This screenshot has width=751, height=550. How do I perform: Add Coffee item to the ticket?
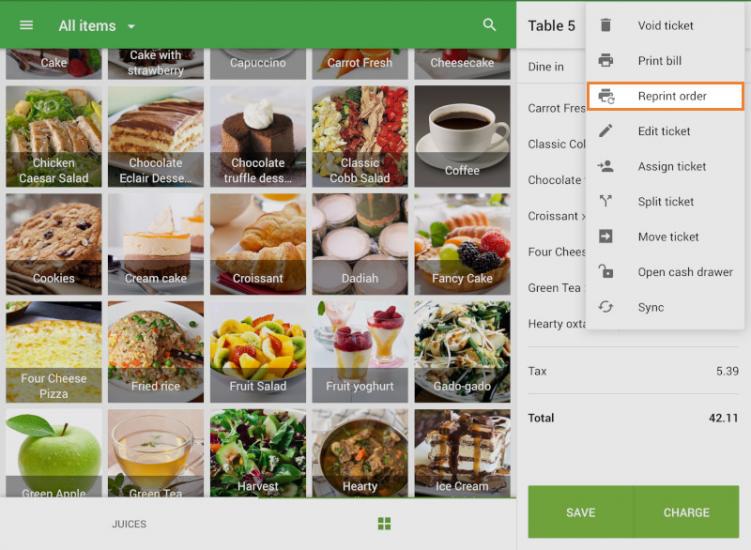(x=462, y=137)
